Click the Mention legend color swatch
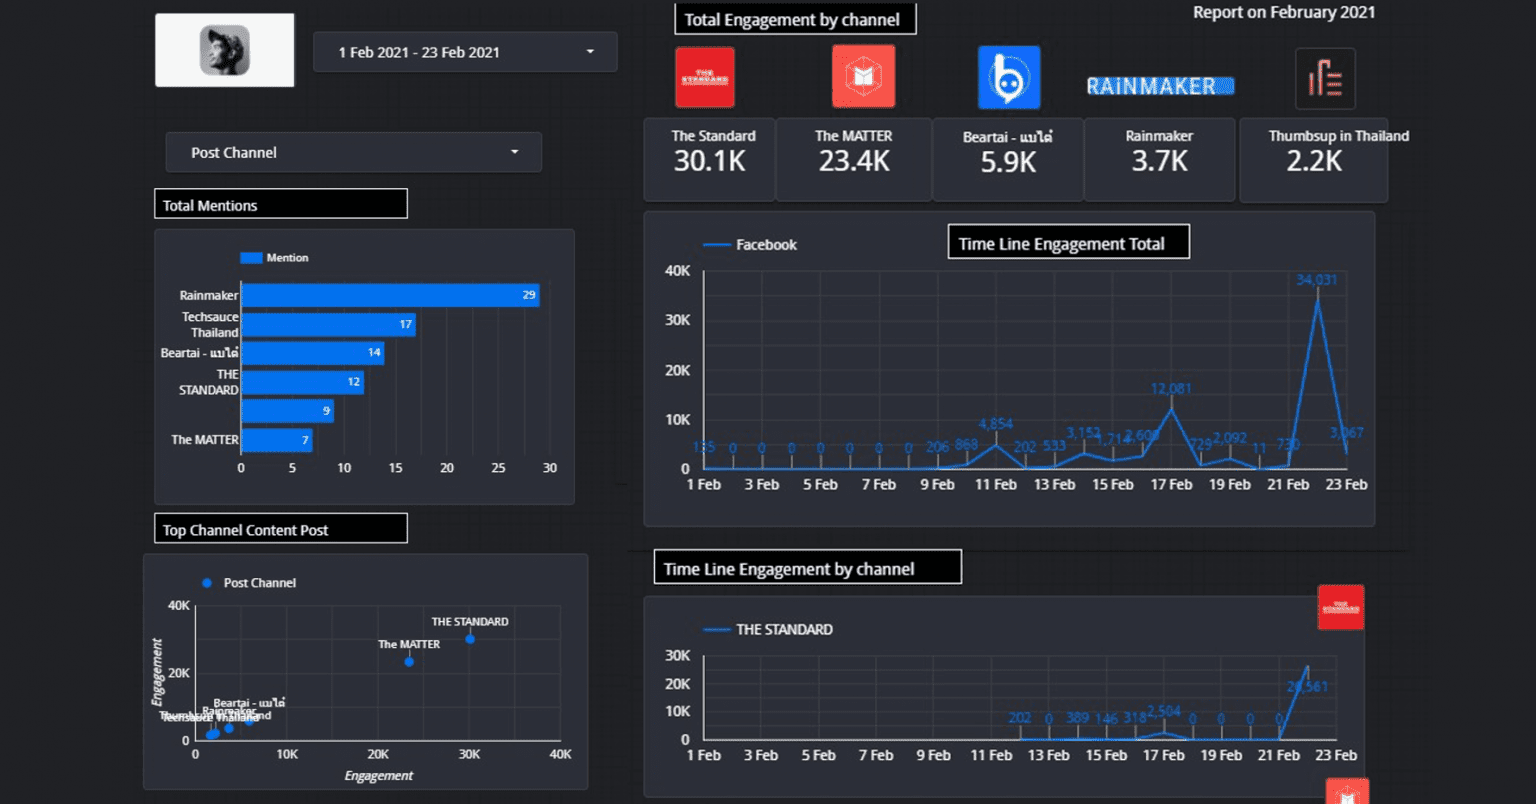1536x804 pixels. 251,258
